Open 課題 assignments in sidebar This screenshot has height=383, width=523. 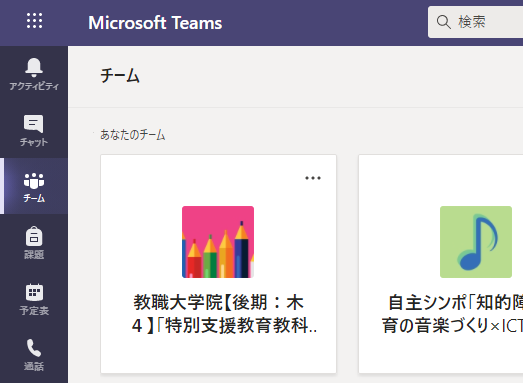(34, 243)
